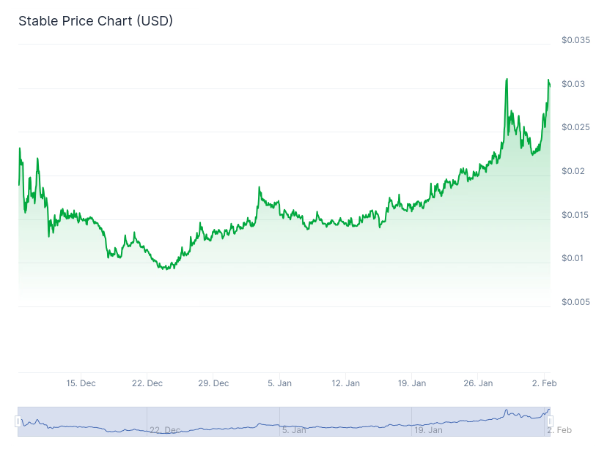This screenshot has height=460, width=616.
Task: Click the 26. Jan x-axis date label
Action: pos(479,383)
